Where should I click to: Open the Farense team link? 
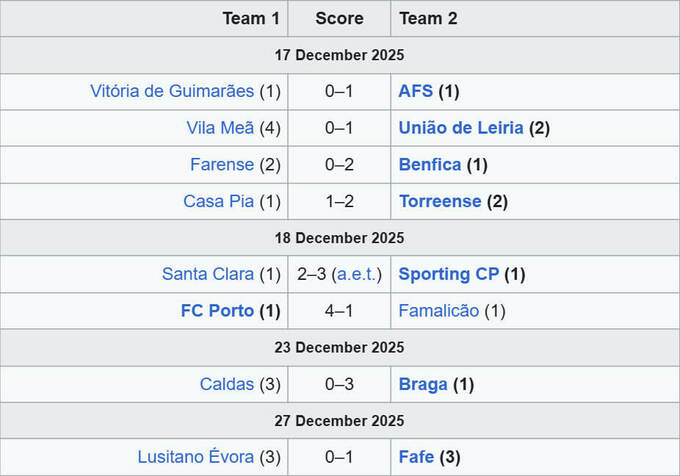click(x=222, y=165)
